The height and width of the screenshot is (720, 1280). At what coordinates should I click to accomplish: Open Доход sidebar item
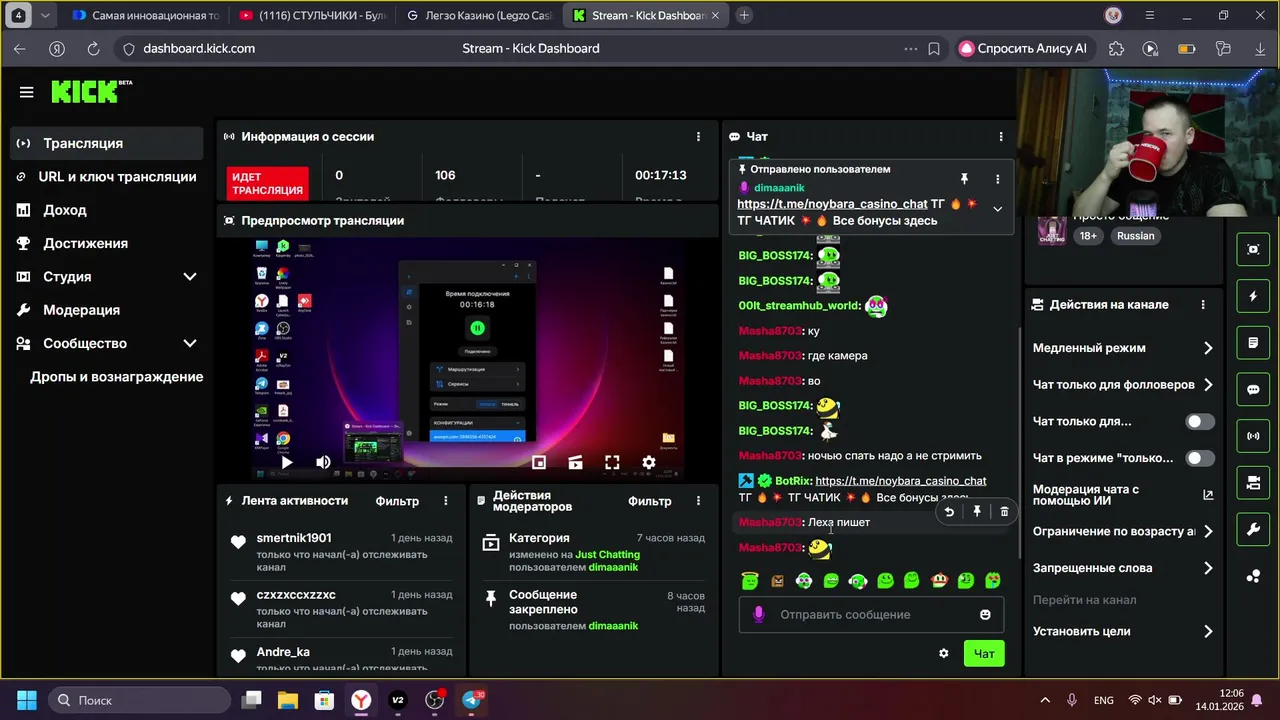coord(106,210)
